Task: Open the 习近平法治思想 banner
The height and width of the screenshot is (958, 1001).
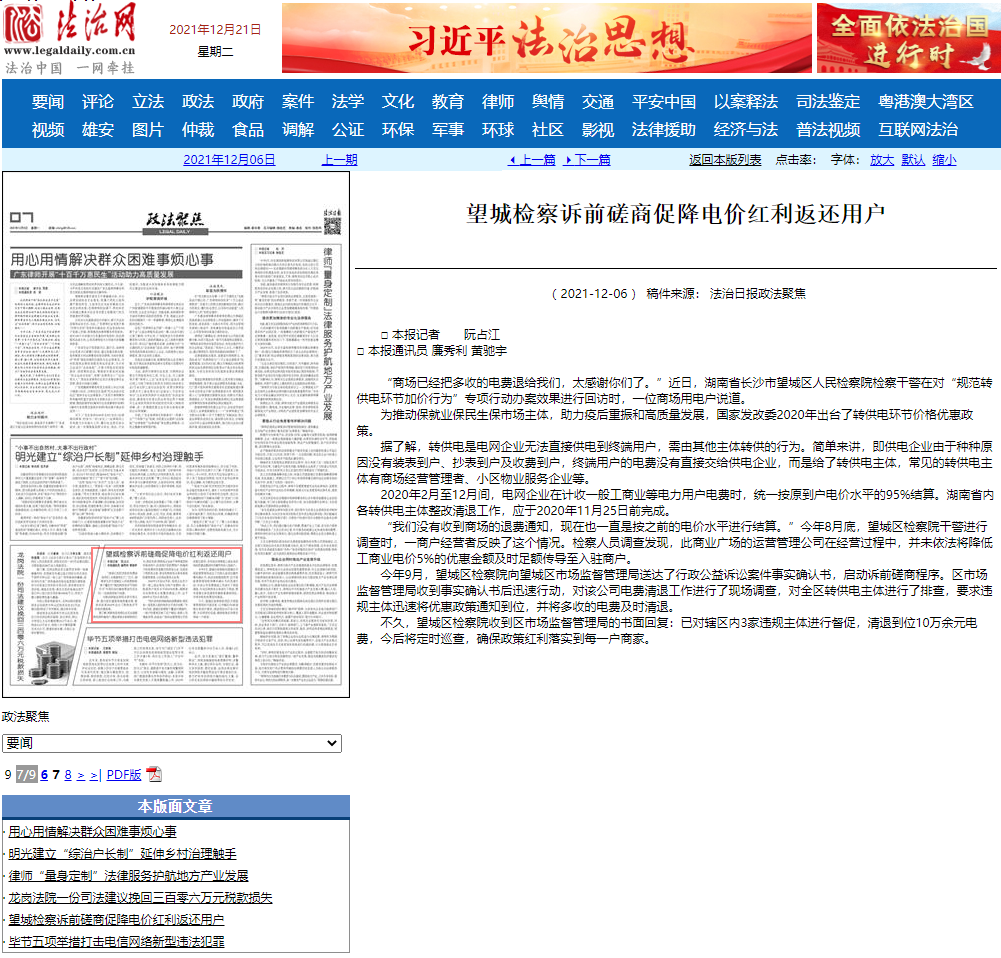Action: (x=546, y=38)
